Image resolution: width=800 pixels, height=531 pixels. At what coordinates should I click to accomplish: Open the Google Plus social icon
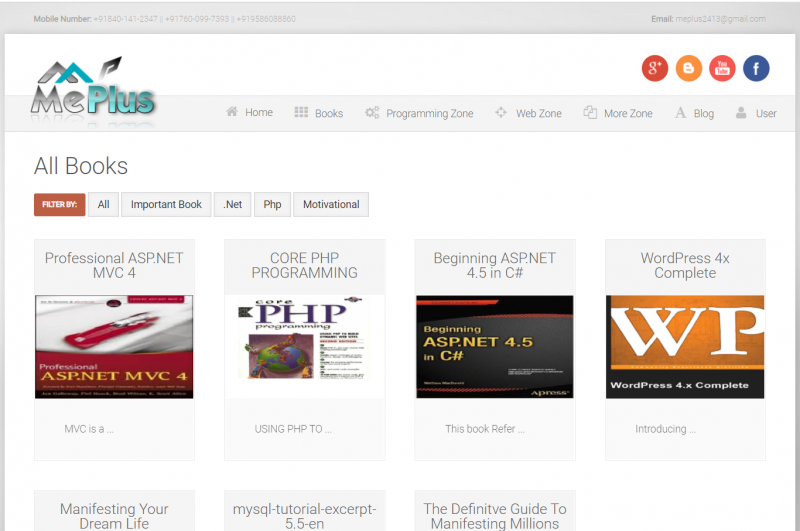(655, 68)
